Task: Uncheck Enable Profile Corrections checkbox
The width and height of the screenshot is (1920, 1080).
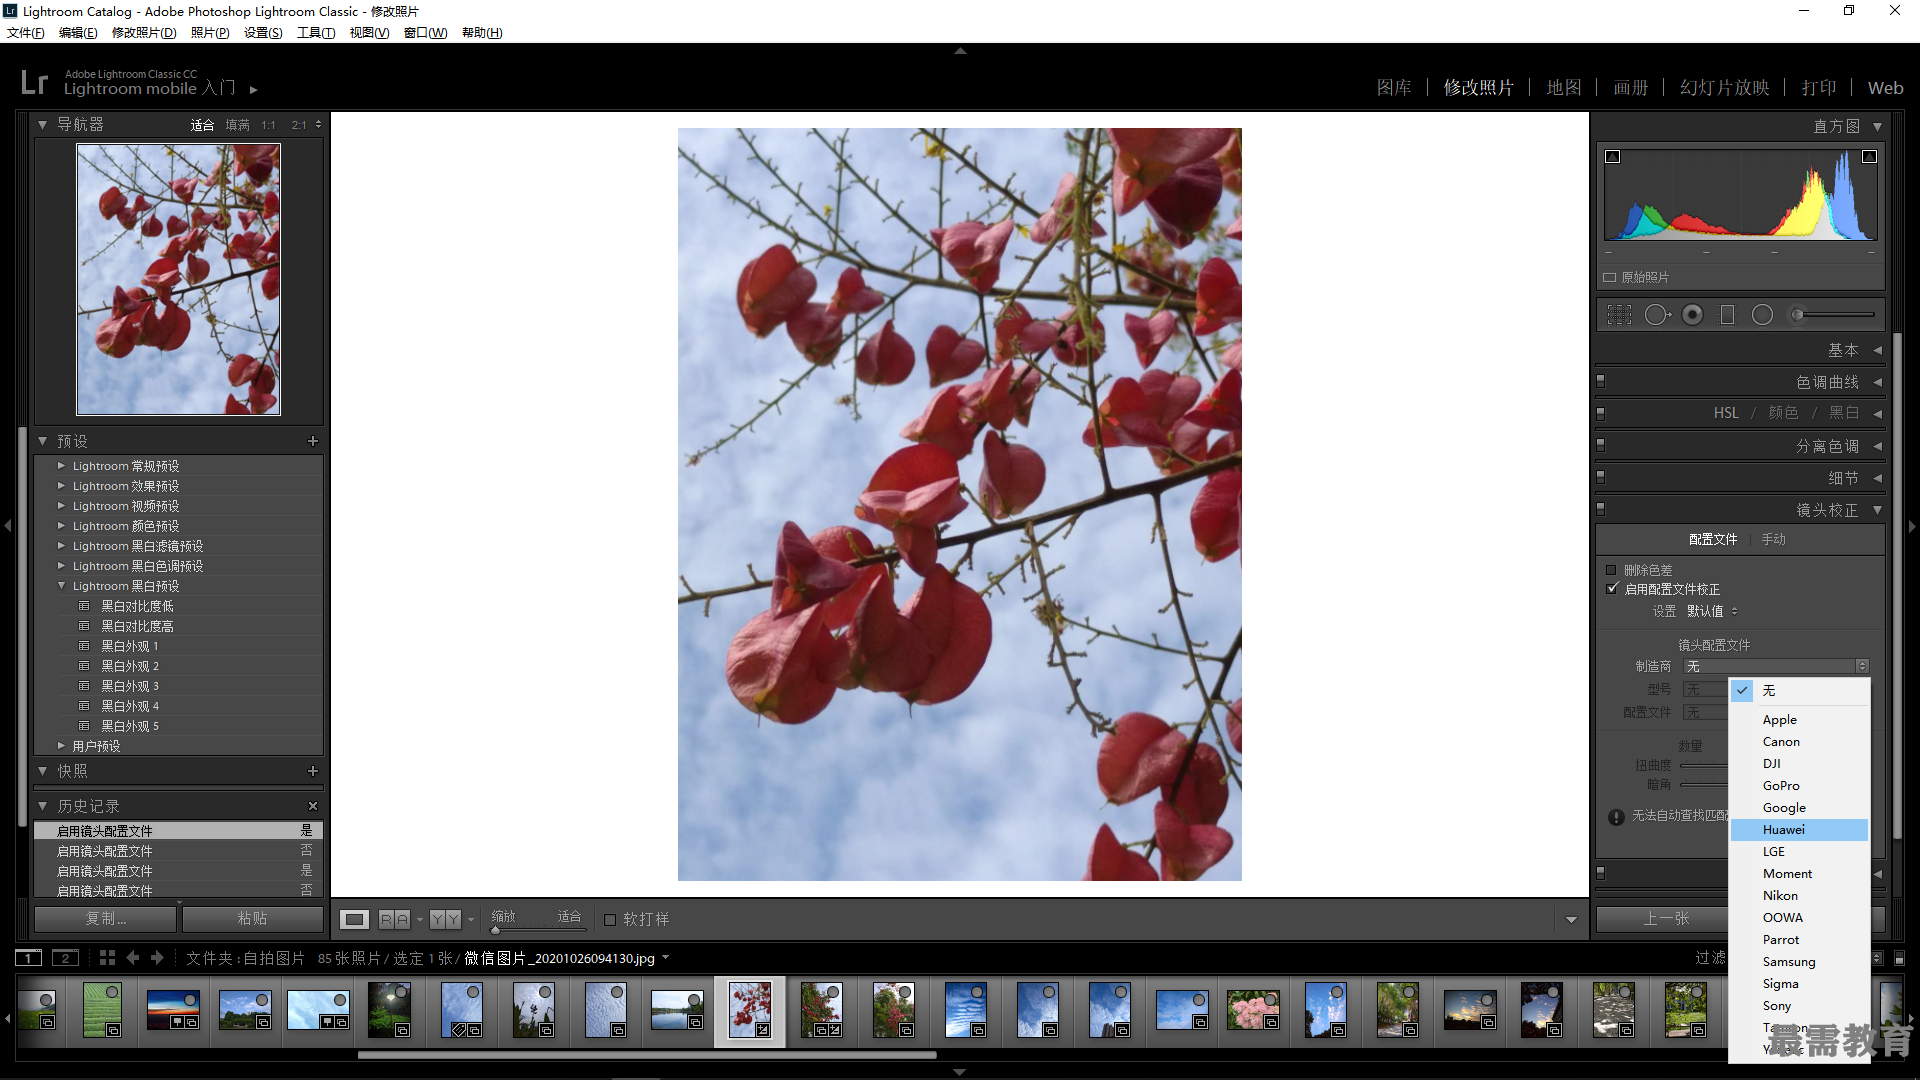Action: 1611,589
